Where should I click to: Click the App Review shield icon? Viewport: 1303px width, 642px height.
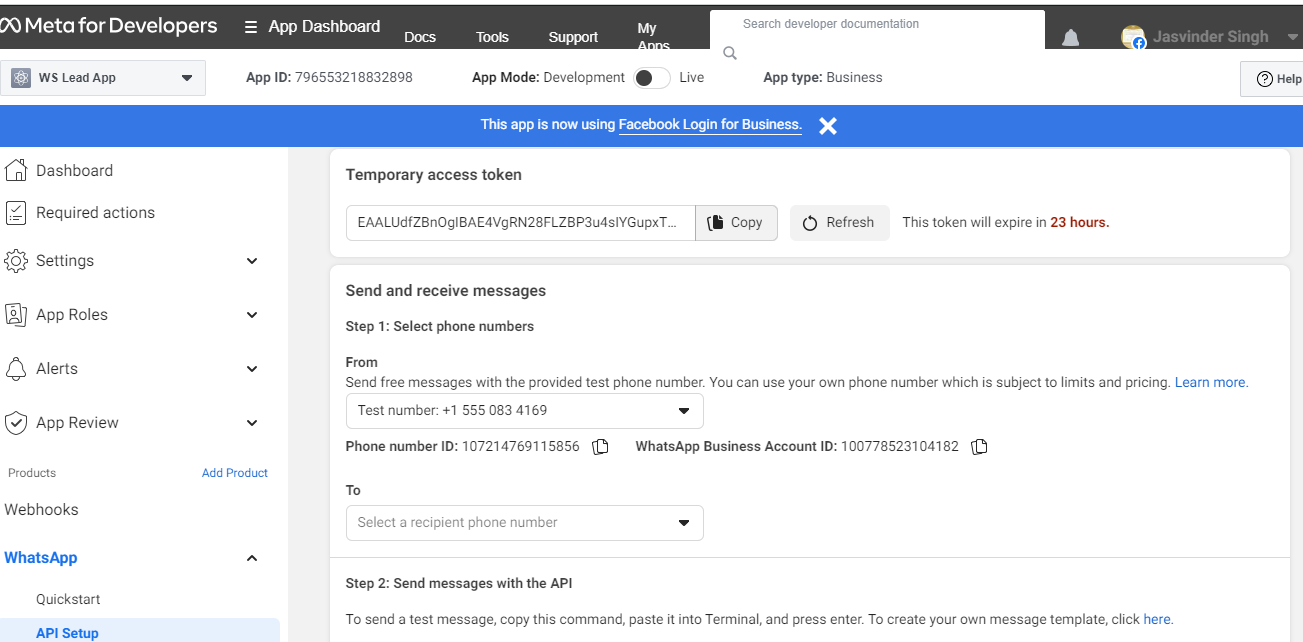pyautogui.click(x=16, y=423)
